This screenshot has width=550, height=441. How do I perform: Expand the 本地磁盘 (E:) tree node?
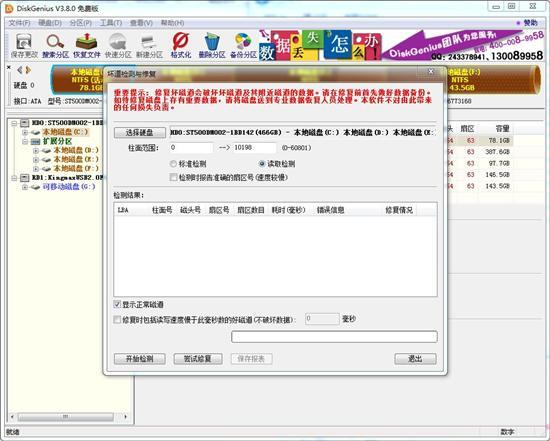point(36,159)
